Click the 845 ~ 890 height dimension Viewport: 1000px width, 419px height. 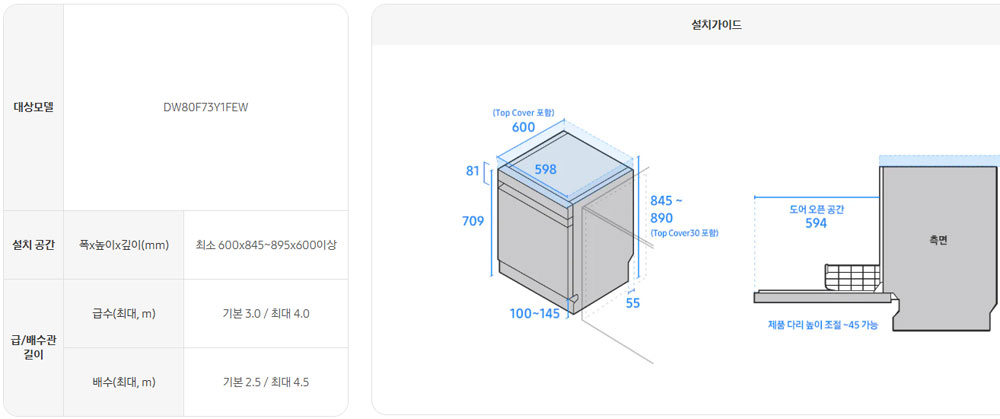tap(666, 209)
